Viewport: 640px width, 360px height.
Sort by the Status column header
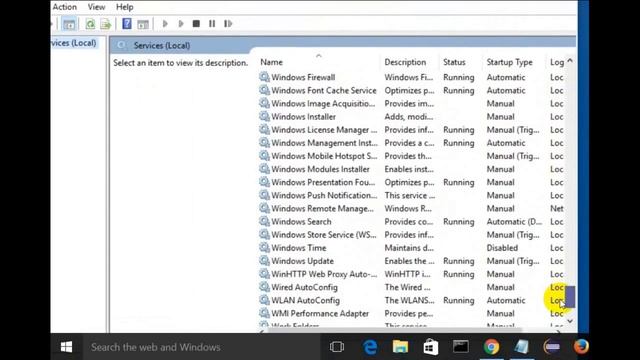[x=454, y=62]
